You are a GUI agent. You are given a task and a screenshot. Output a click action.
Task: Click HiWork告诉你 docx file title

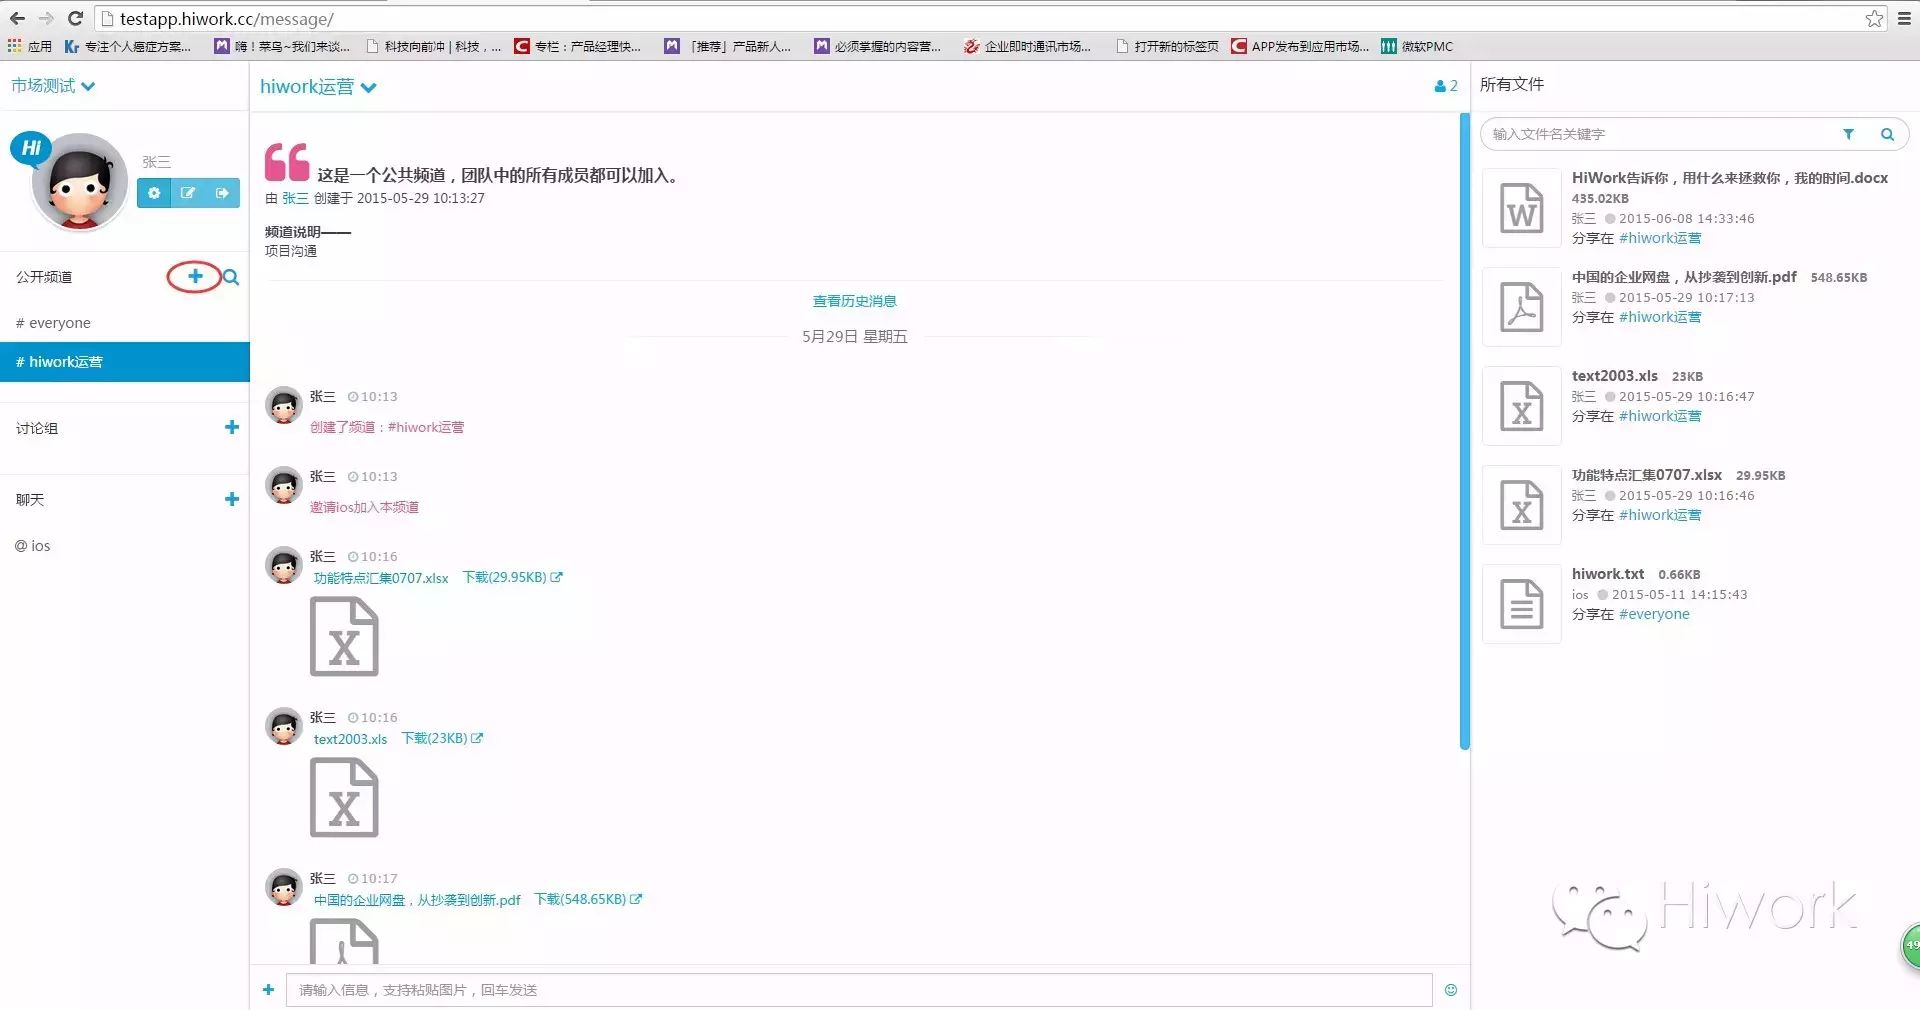(x=1729, y=178)
